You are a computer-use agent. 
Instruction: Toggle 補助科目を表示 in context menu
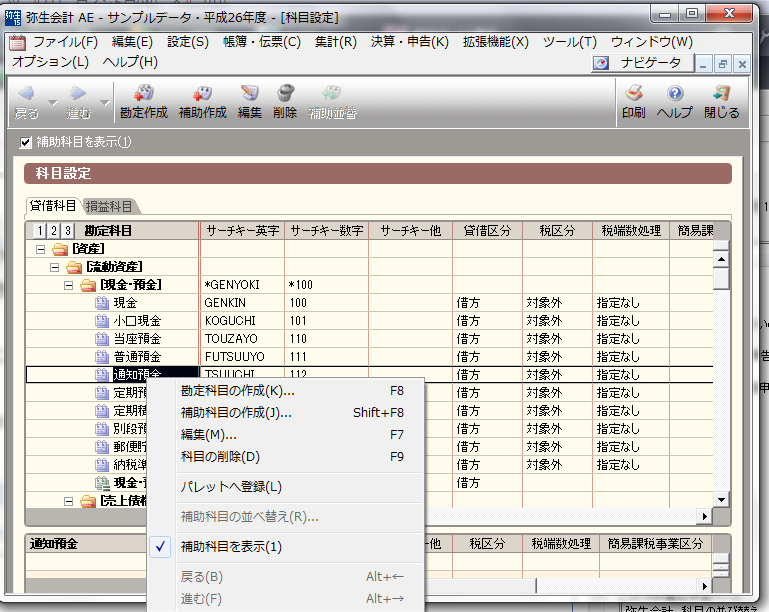[x=231, y=547]
